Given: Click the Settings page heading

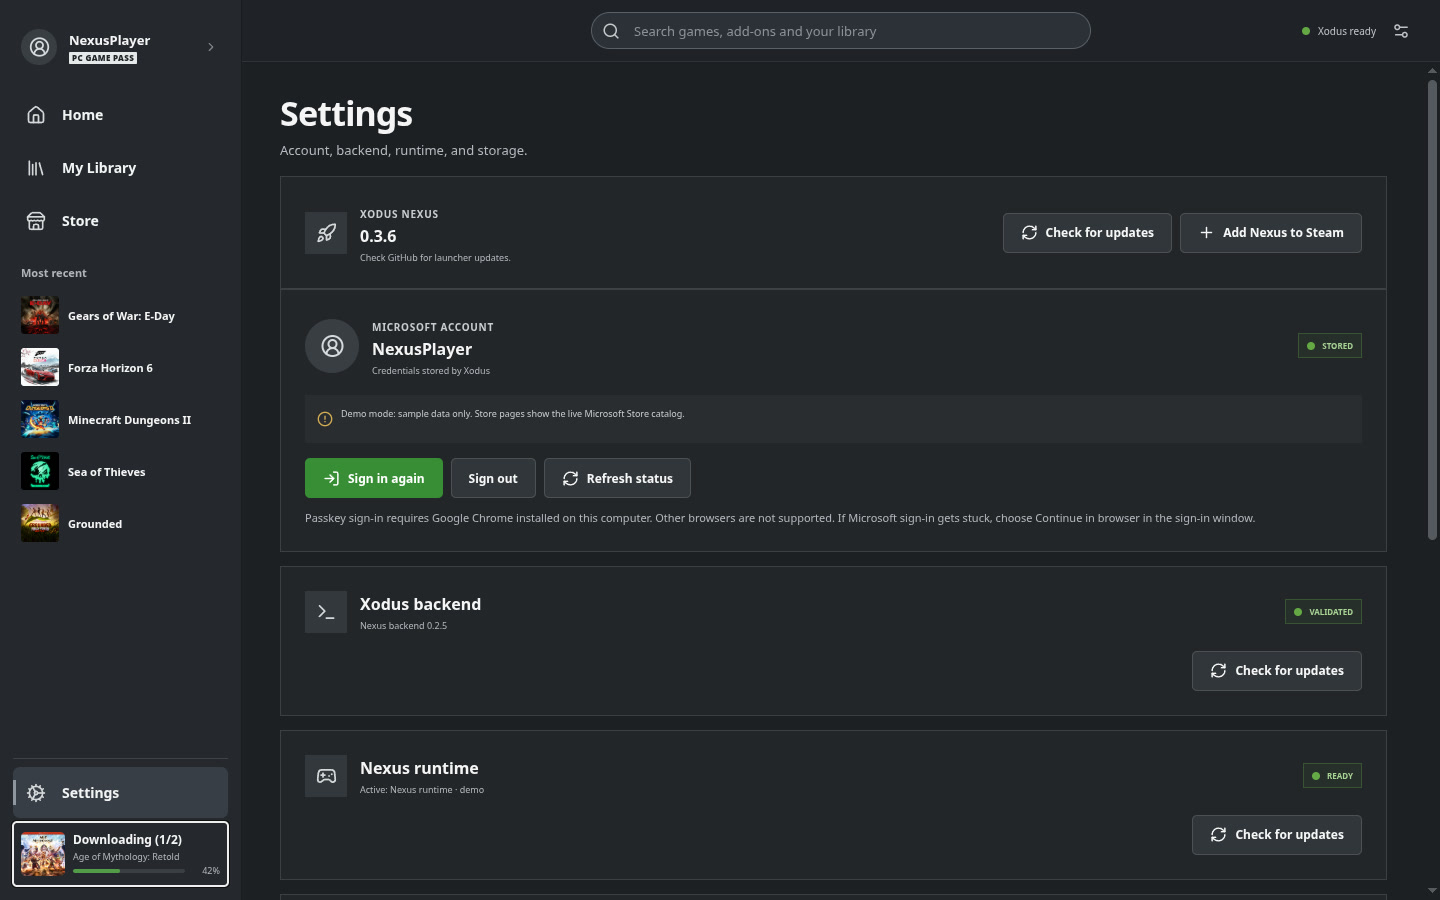Looking at the screenshot, I should pyautogui.click(x=346, y=114).
